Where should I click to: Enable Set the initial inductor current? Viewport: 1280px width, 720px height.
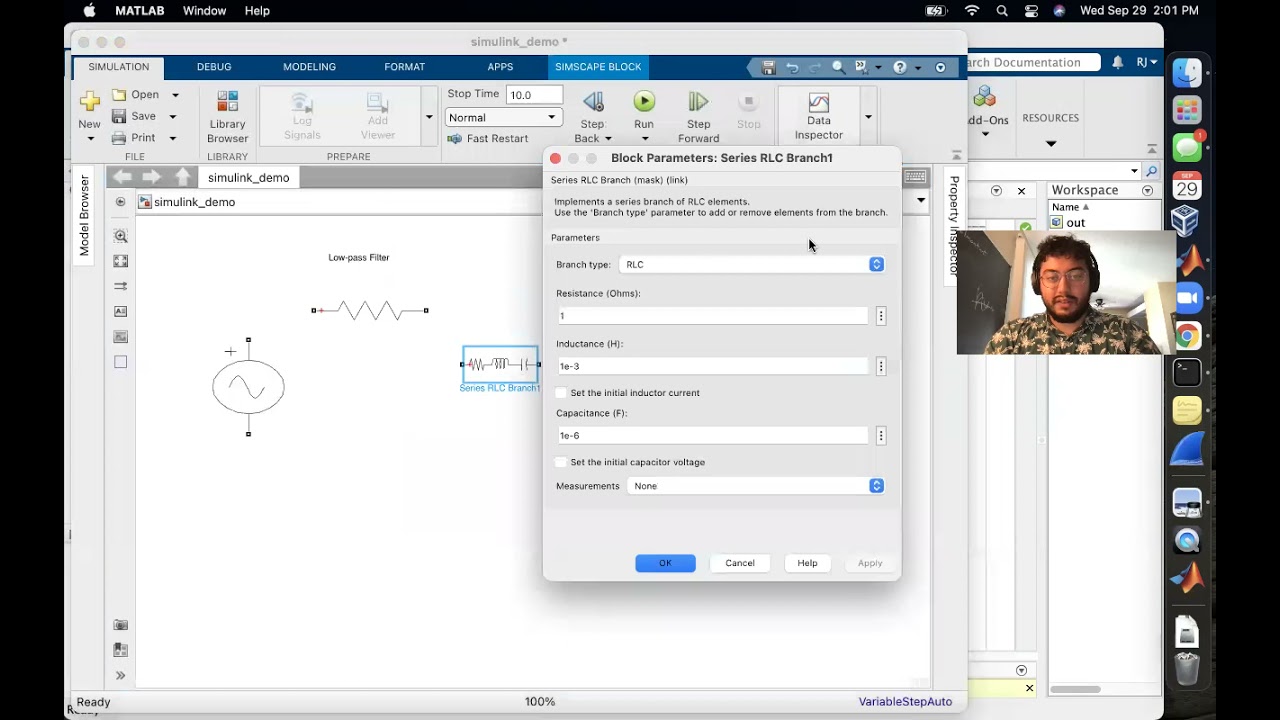tap(561, 393)
